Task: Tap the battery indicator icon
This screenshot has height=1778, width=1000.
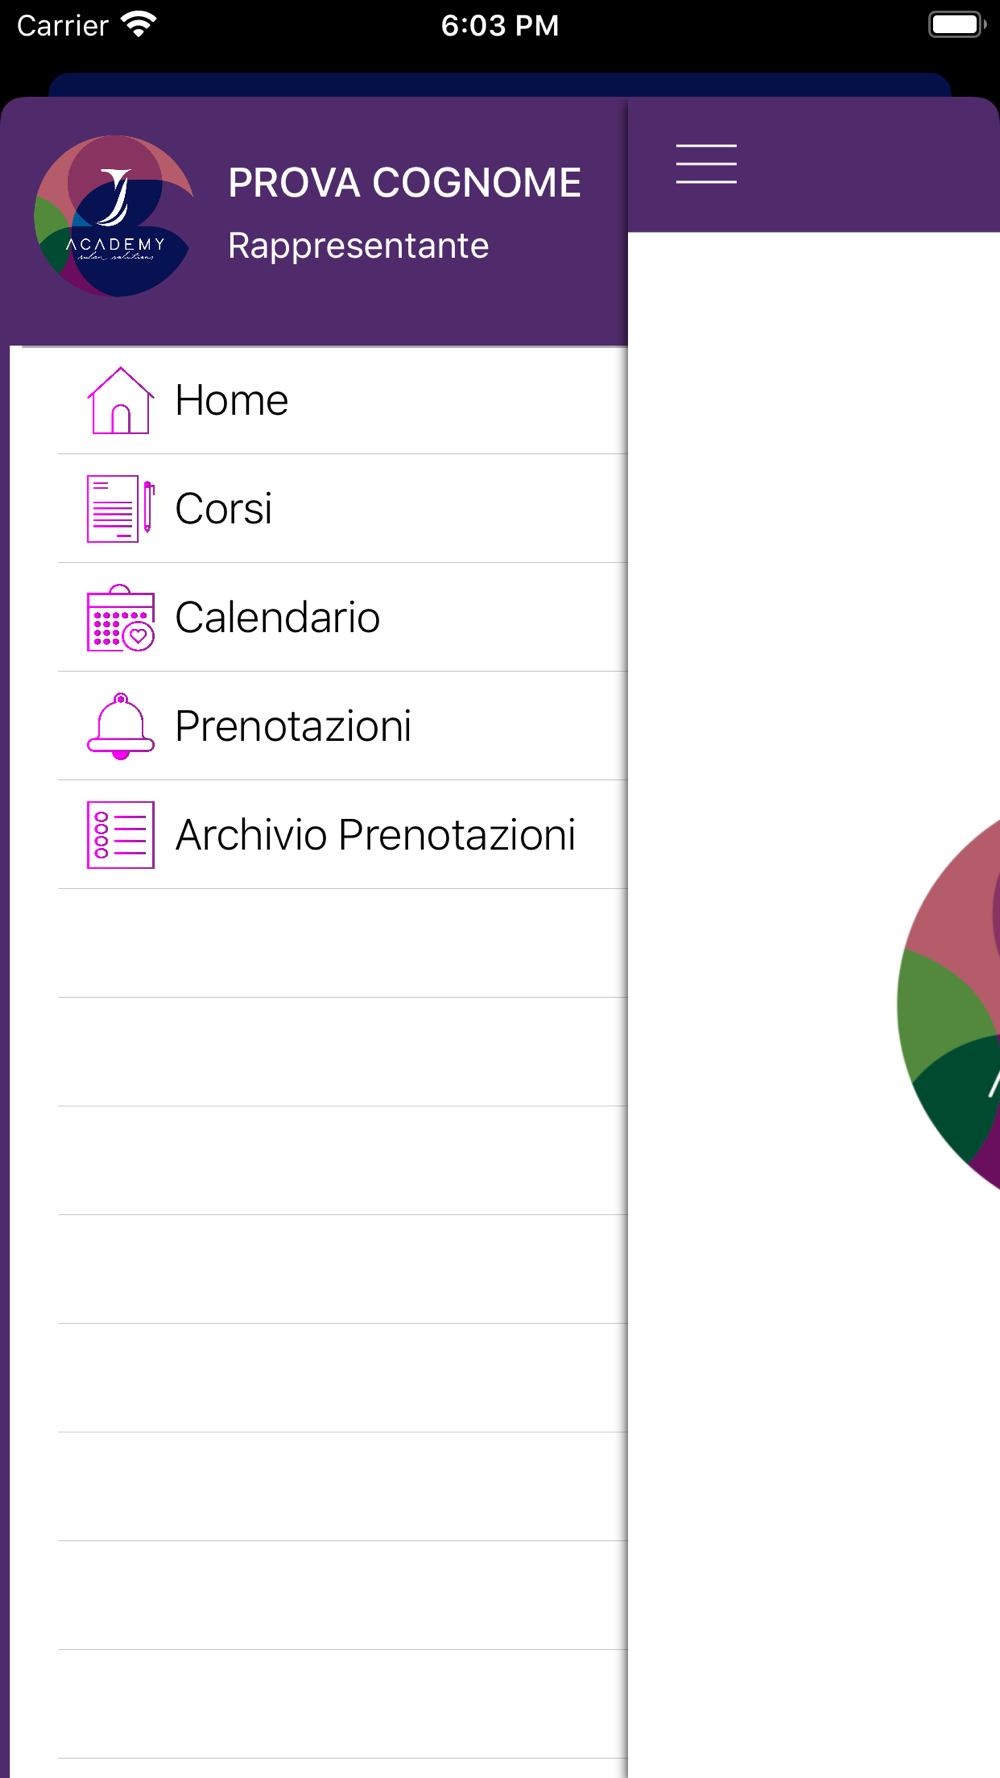Action: click(x=956, y=24)
